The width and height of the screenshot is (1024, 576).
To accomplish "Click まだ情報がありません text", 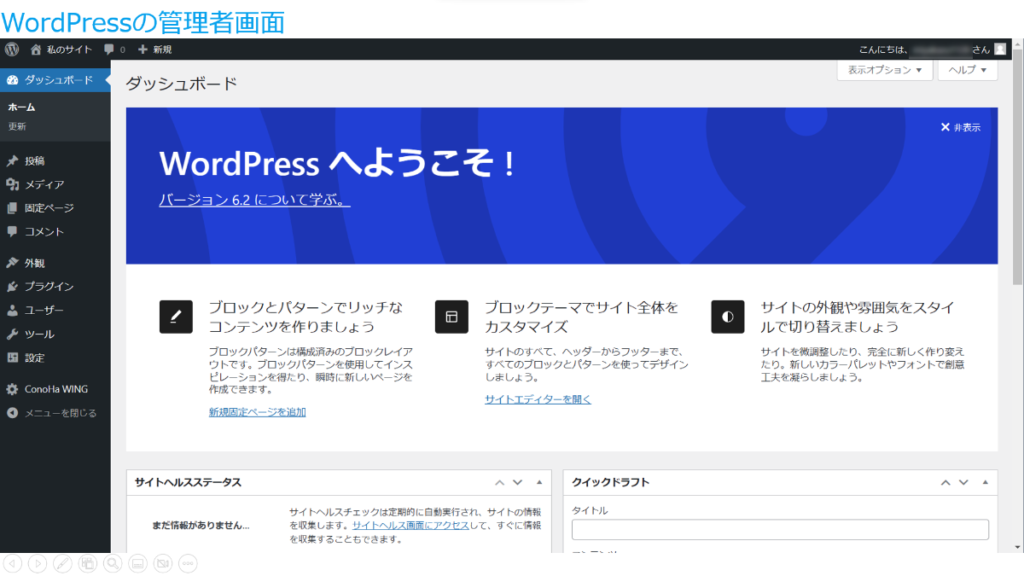I will (200, 525).
